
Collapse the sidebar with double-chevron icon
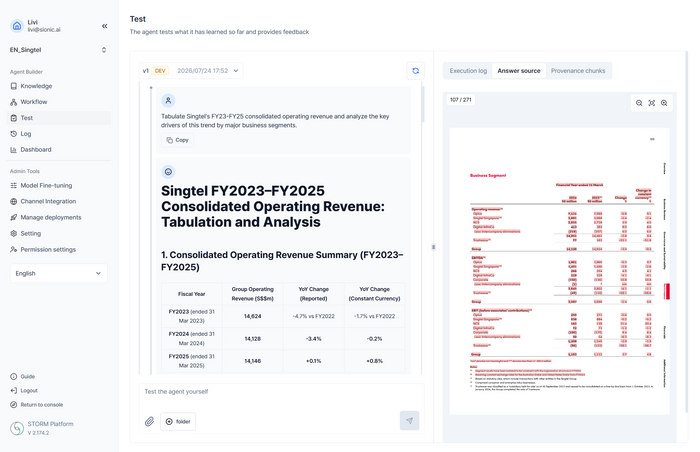(104, 26)
